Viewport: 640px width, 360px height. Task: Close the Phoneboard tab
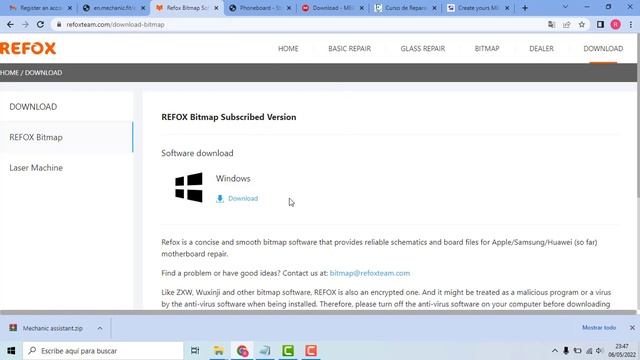pos(289,8)
